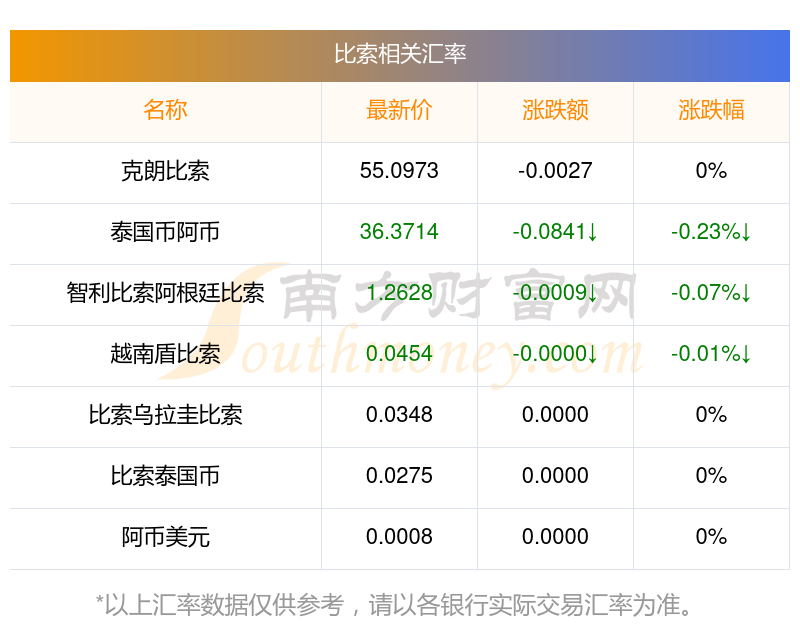Click the 最新价 column header
Image resolution: width=800 pixels, height=637 pixels.
399,110
